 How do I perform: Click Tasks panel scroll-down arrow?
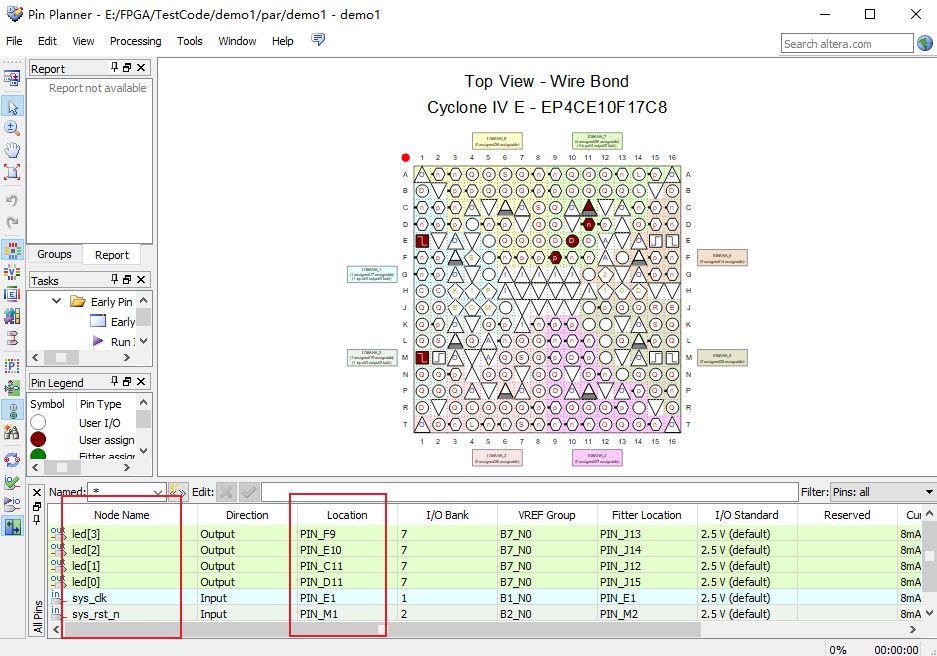point(143,341)
